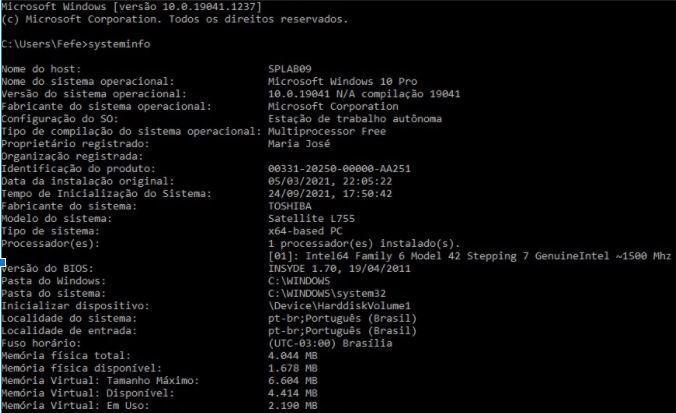
Task: Click total physical memory 4.044 MB
Action: (293, 356)
